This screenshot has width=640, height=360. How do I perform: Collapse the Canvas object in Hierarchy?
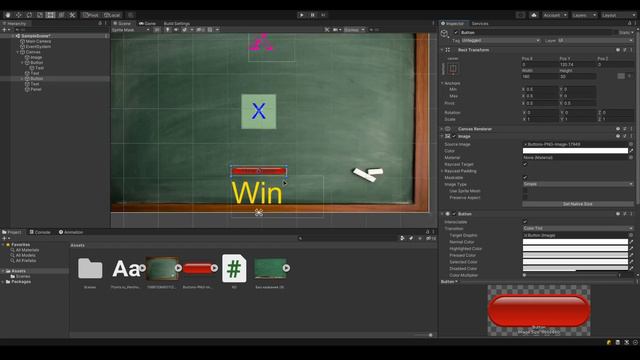click(18, 52)
